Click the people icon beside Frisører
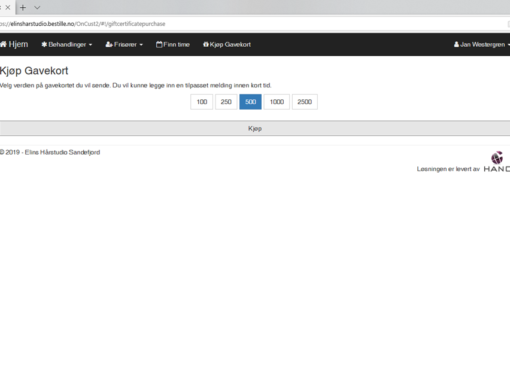Viewport: 510px width, 382px height. pos(109,44)
